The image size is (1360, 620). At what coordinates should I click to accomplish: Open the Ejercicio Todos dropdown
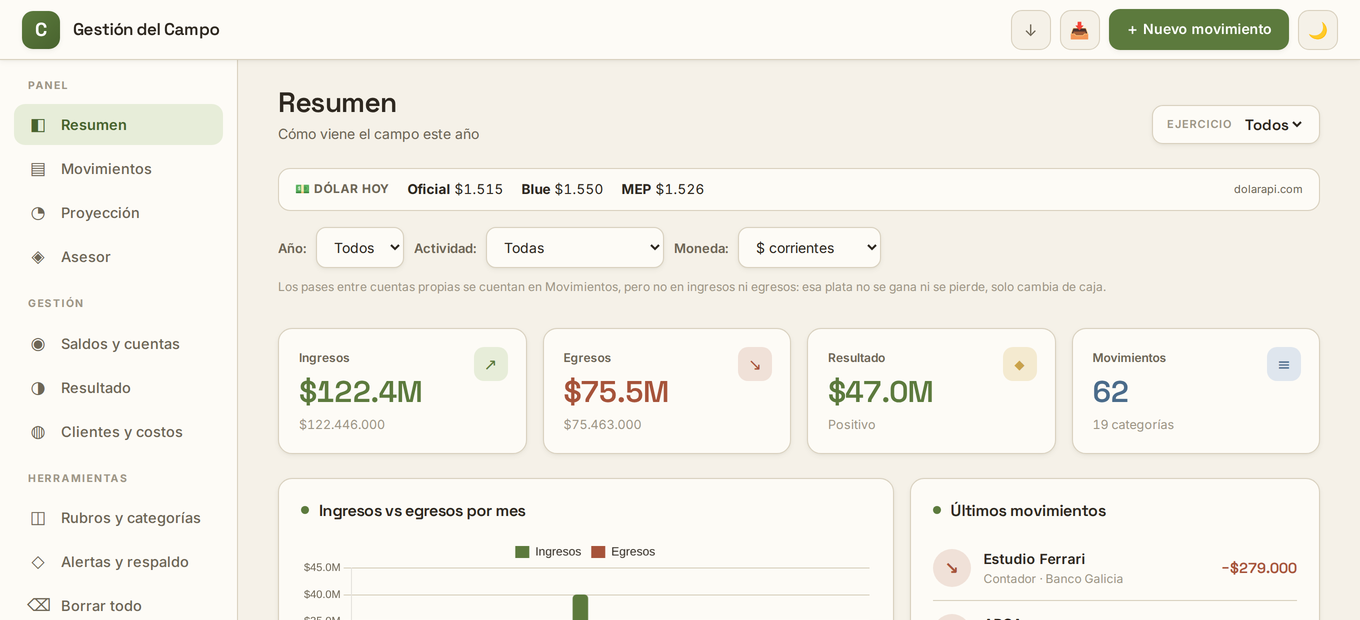(x=1273, y=125)
